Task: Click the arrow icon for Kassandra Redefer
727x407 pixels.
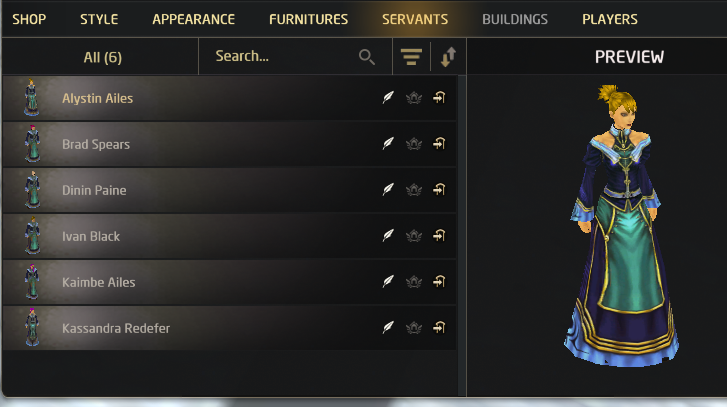Action: [439, 328]
